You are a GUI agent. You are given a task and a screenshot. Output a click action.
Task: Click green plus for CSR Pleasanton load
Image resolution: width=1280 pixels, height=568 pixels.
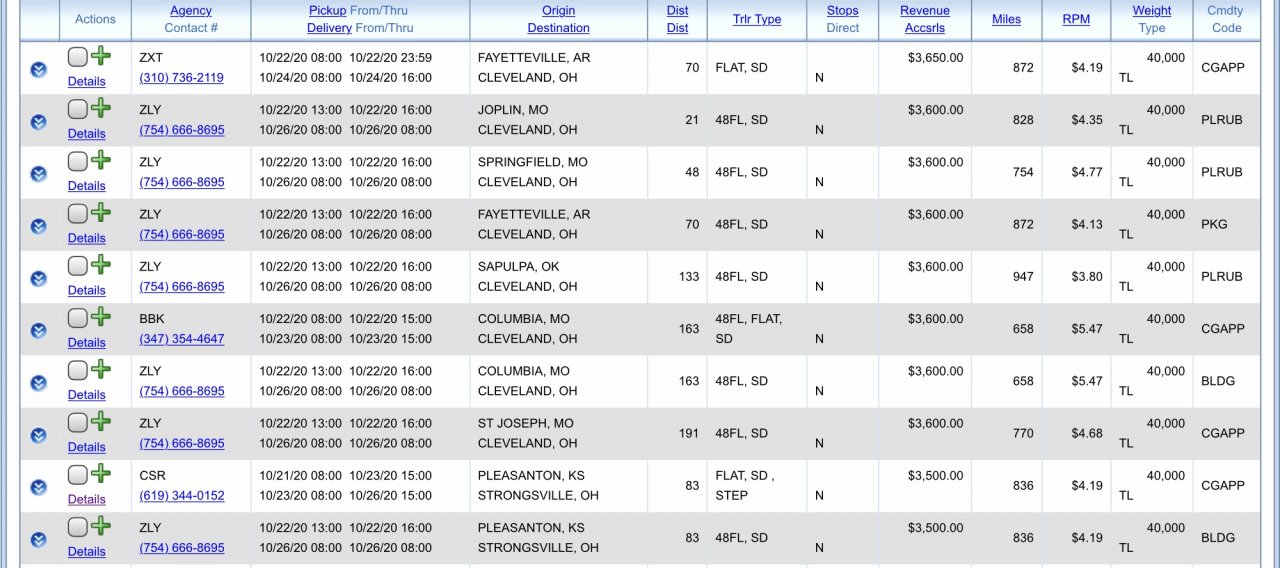pos(101,474)
